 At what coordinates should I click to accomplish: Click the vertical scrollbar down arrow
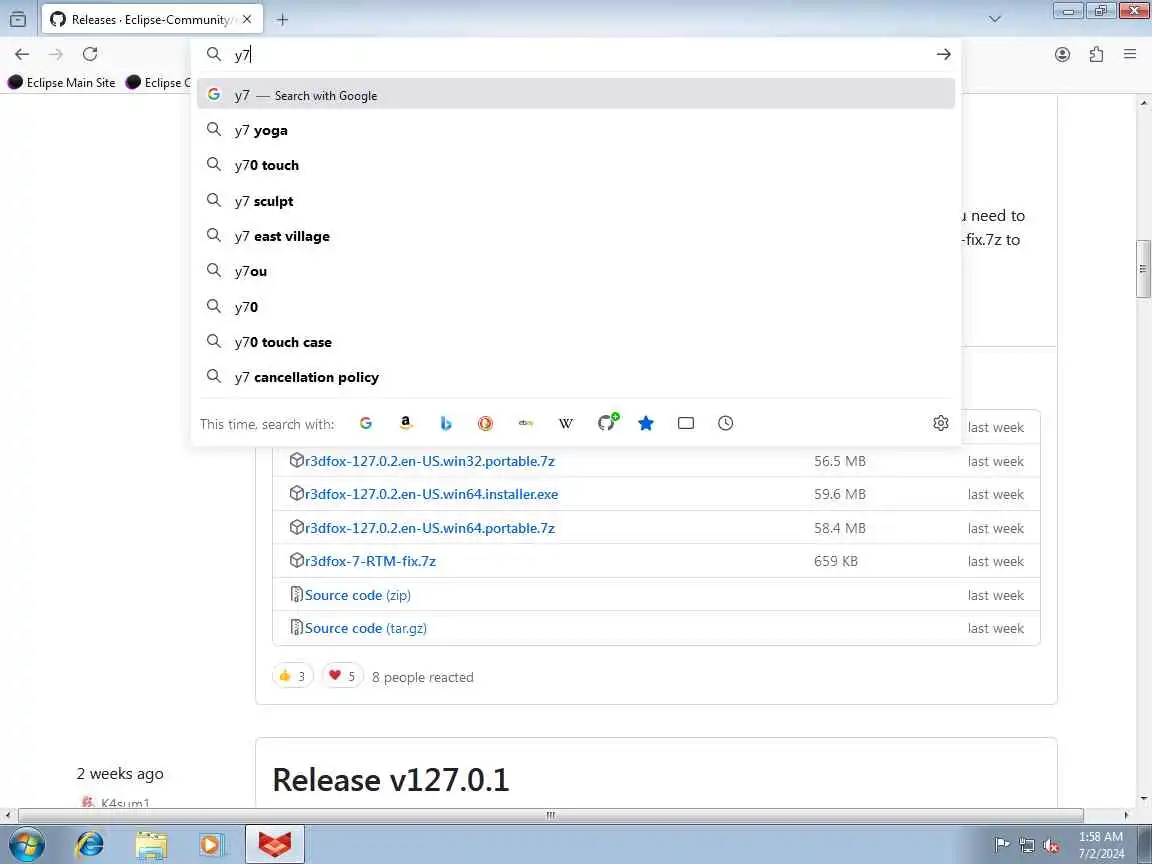pyautogui.click(x=1143, y=799)
